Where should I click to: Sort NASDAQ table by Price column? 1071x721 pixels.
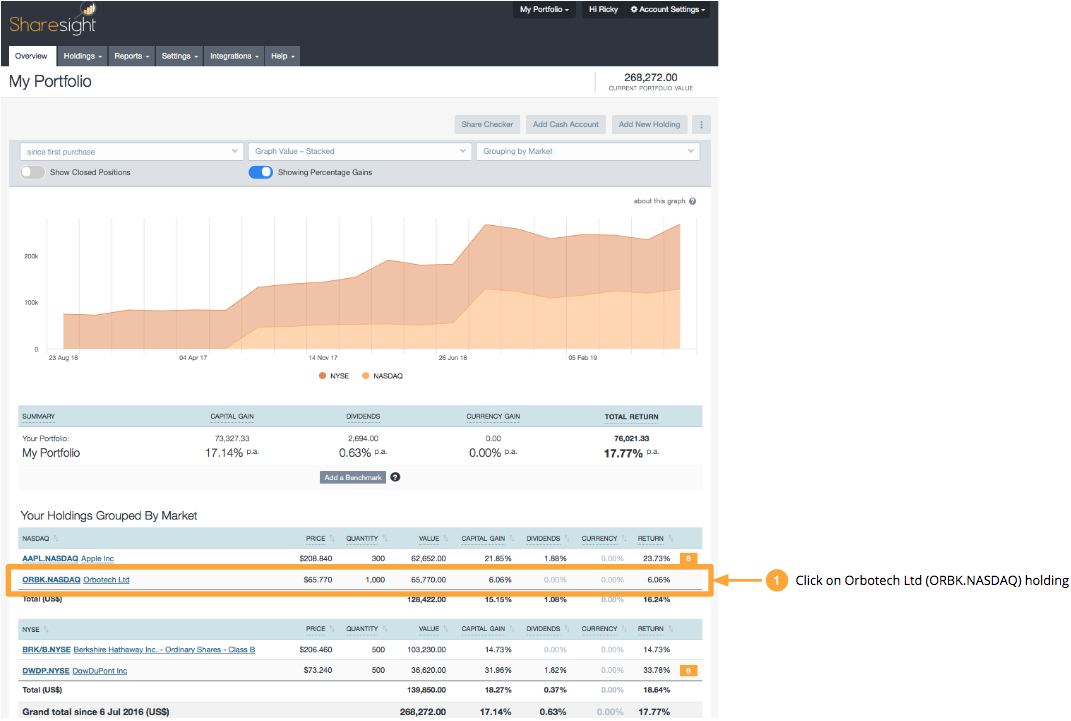pos(318,539)
